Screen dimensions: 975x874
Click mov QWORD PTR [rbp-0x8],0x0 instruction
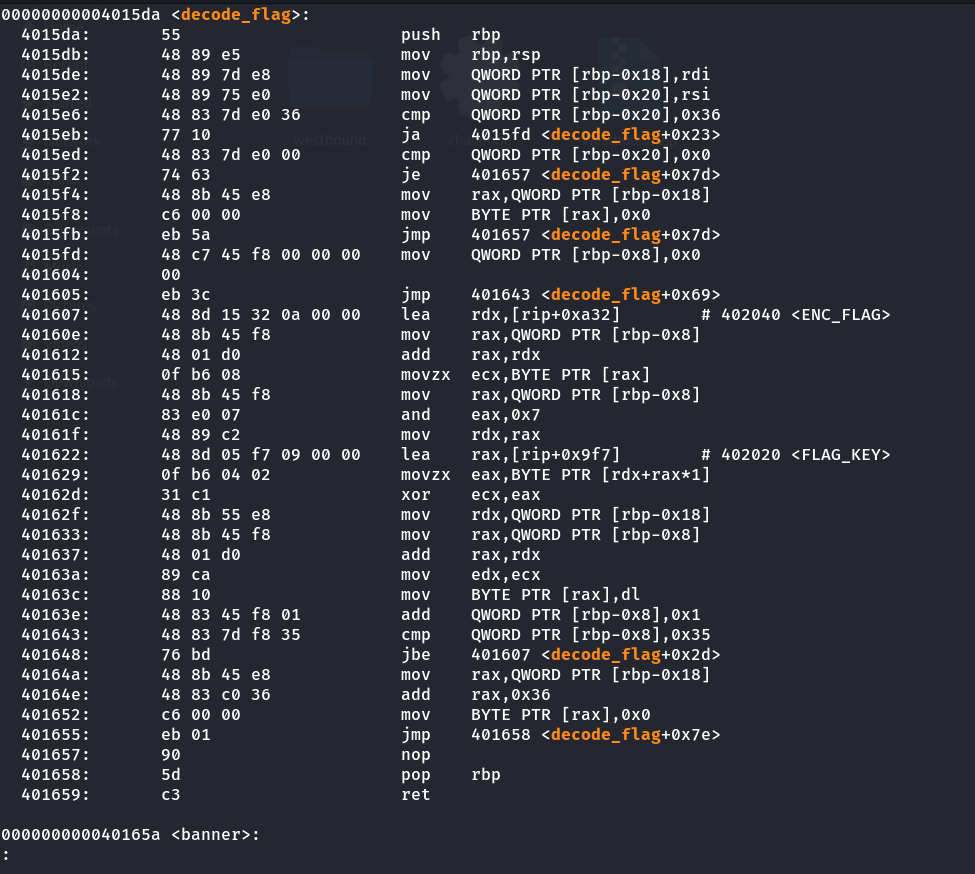(551, 255)
